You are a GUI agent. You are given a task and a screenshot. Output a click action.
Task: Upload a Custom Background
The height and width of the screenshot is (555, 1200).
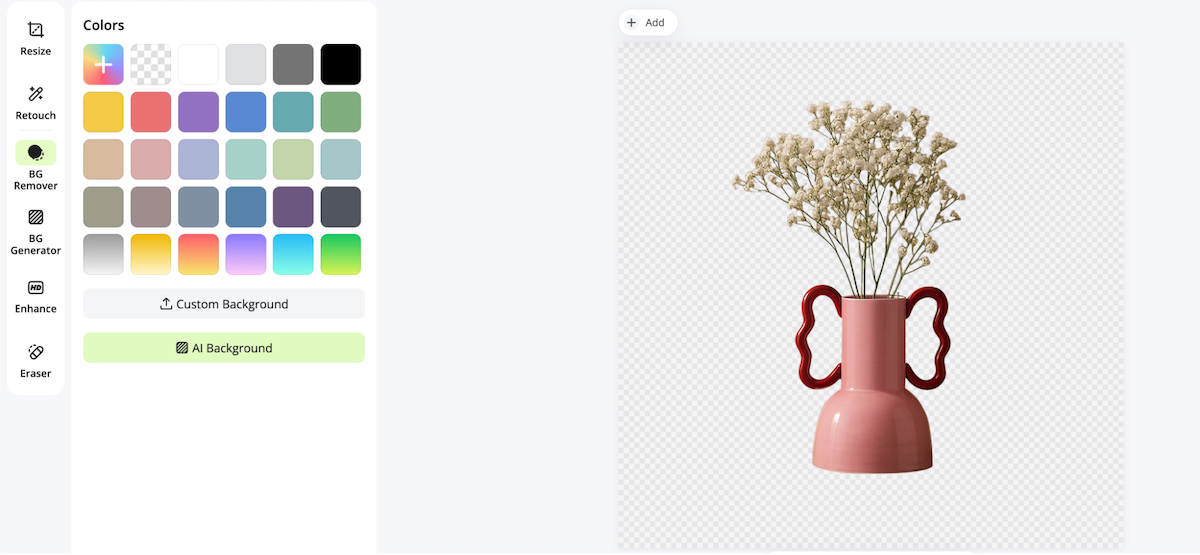click(x=224, y=304)
